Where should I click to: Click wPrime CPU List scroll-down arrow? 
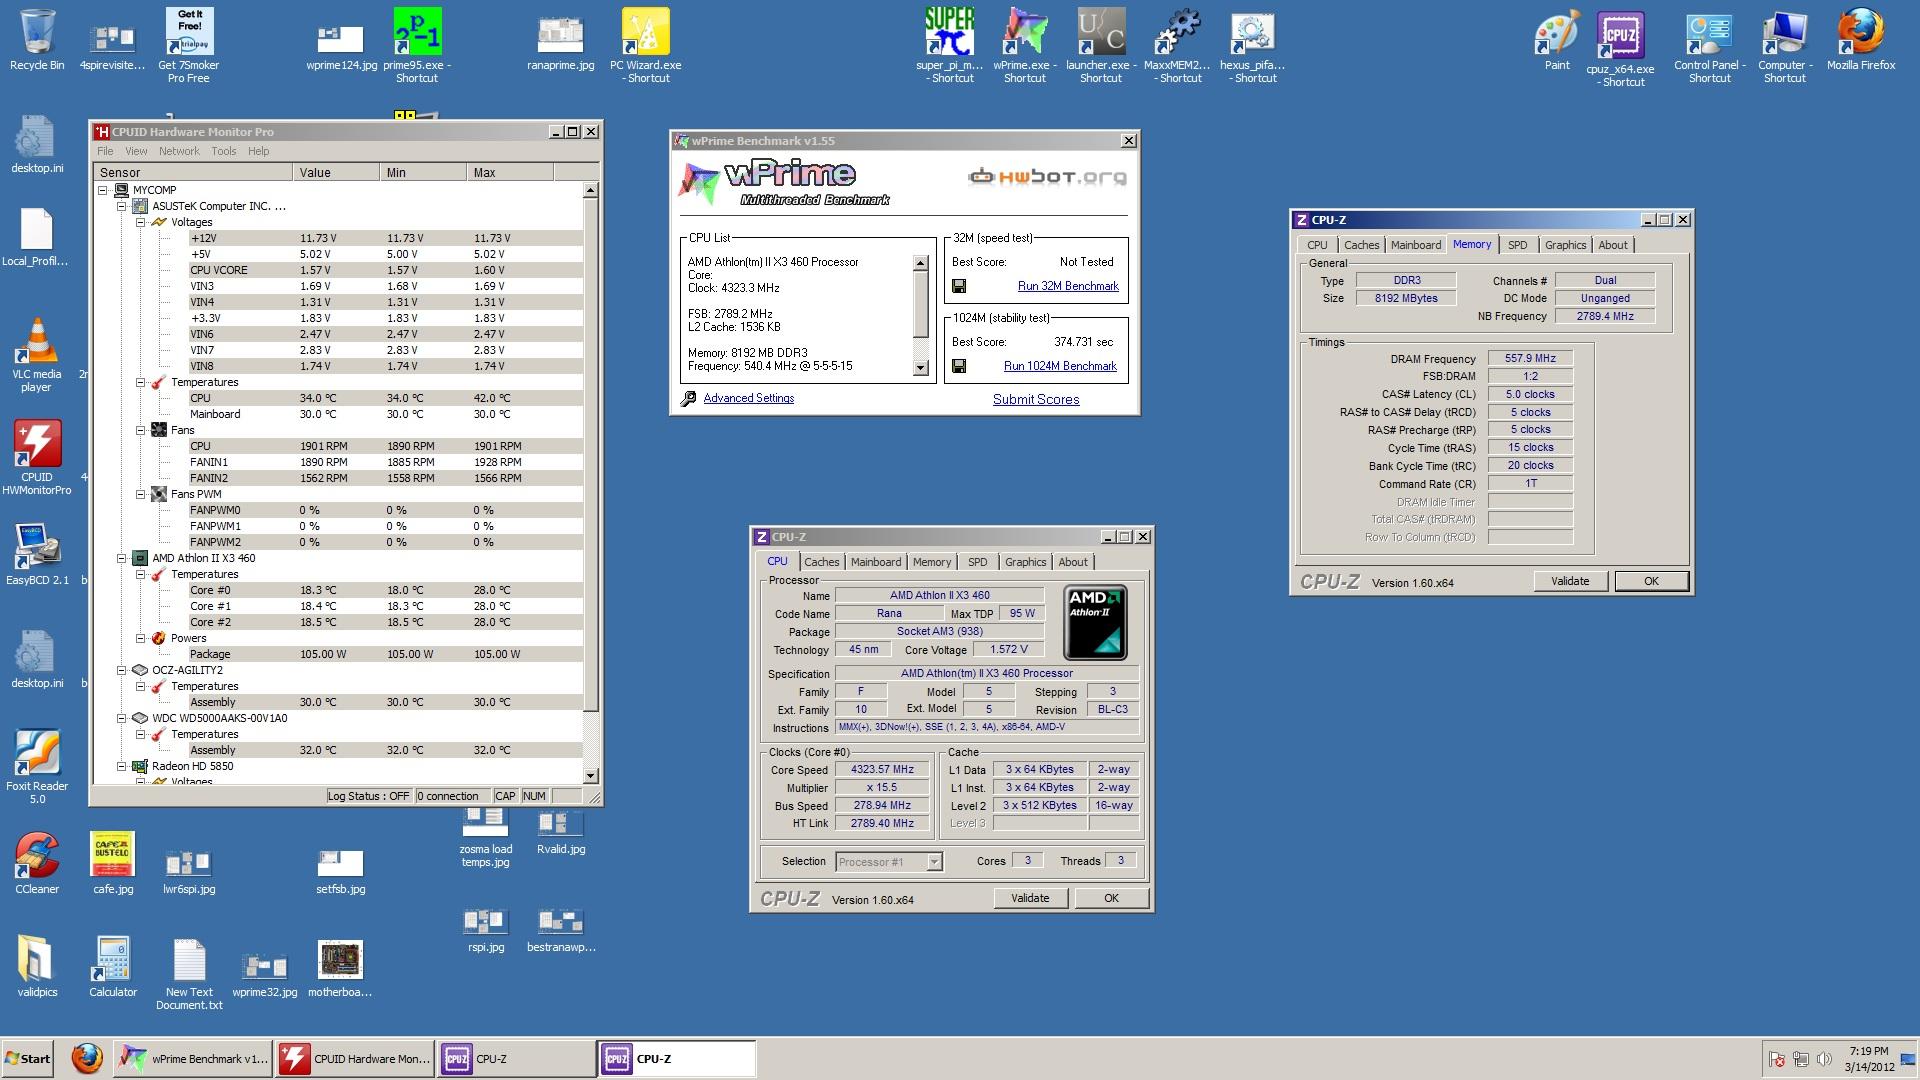[x=921, y=368]
